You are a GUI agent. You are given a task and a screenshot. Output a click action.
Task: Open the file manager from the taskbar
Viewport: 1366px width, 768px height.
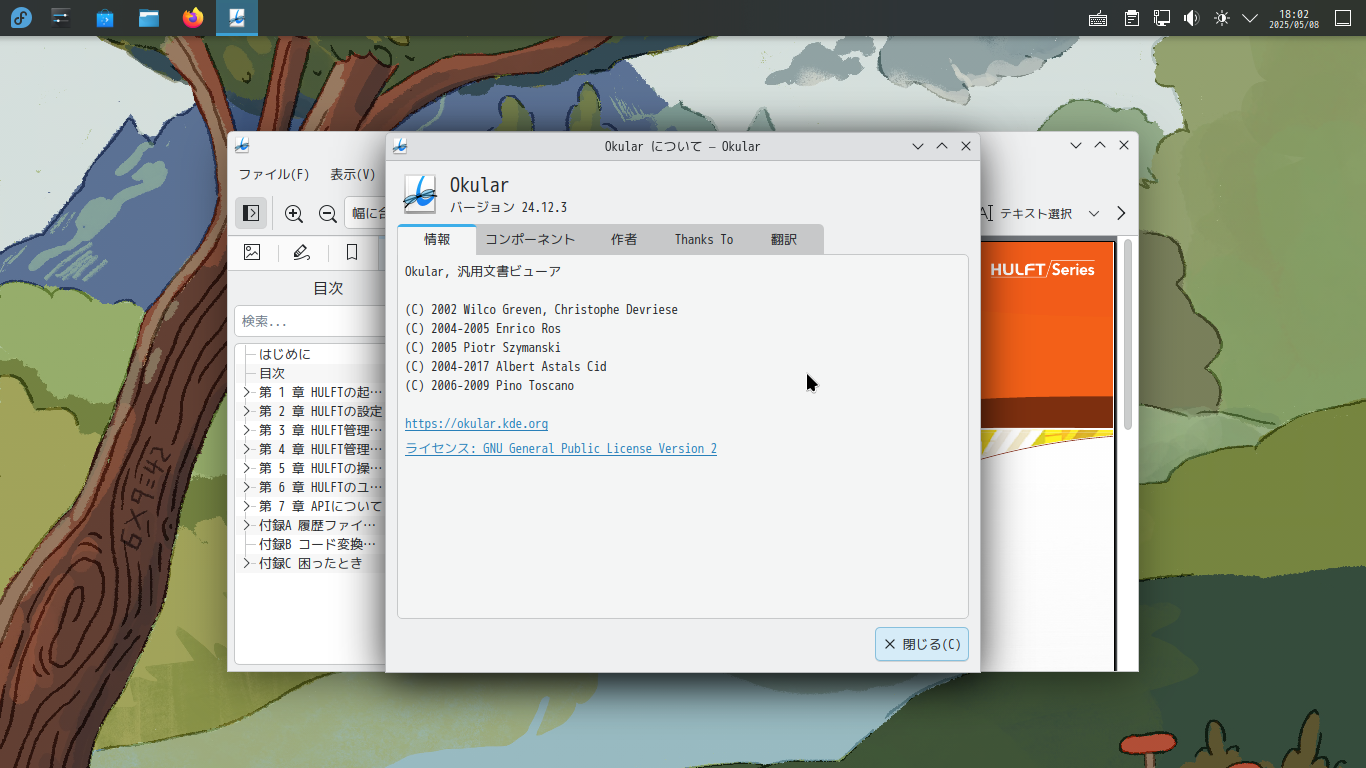pos(149,17)
